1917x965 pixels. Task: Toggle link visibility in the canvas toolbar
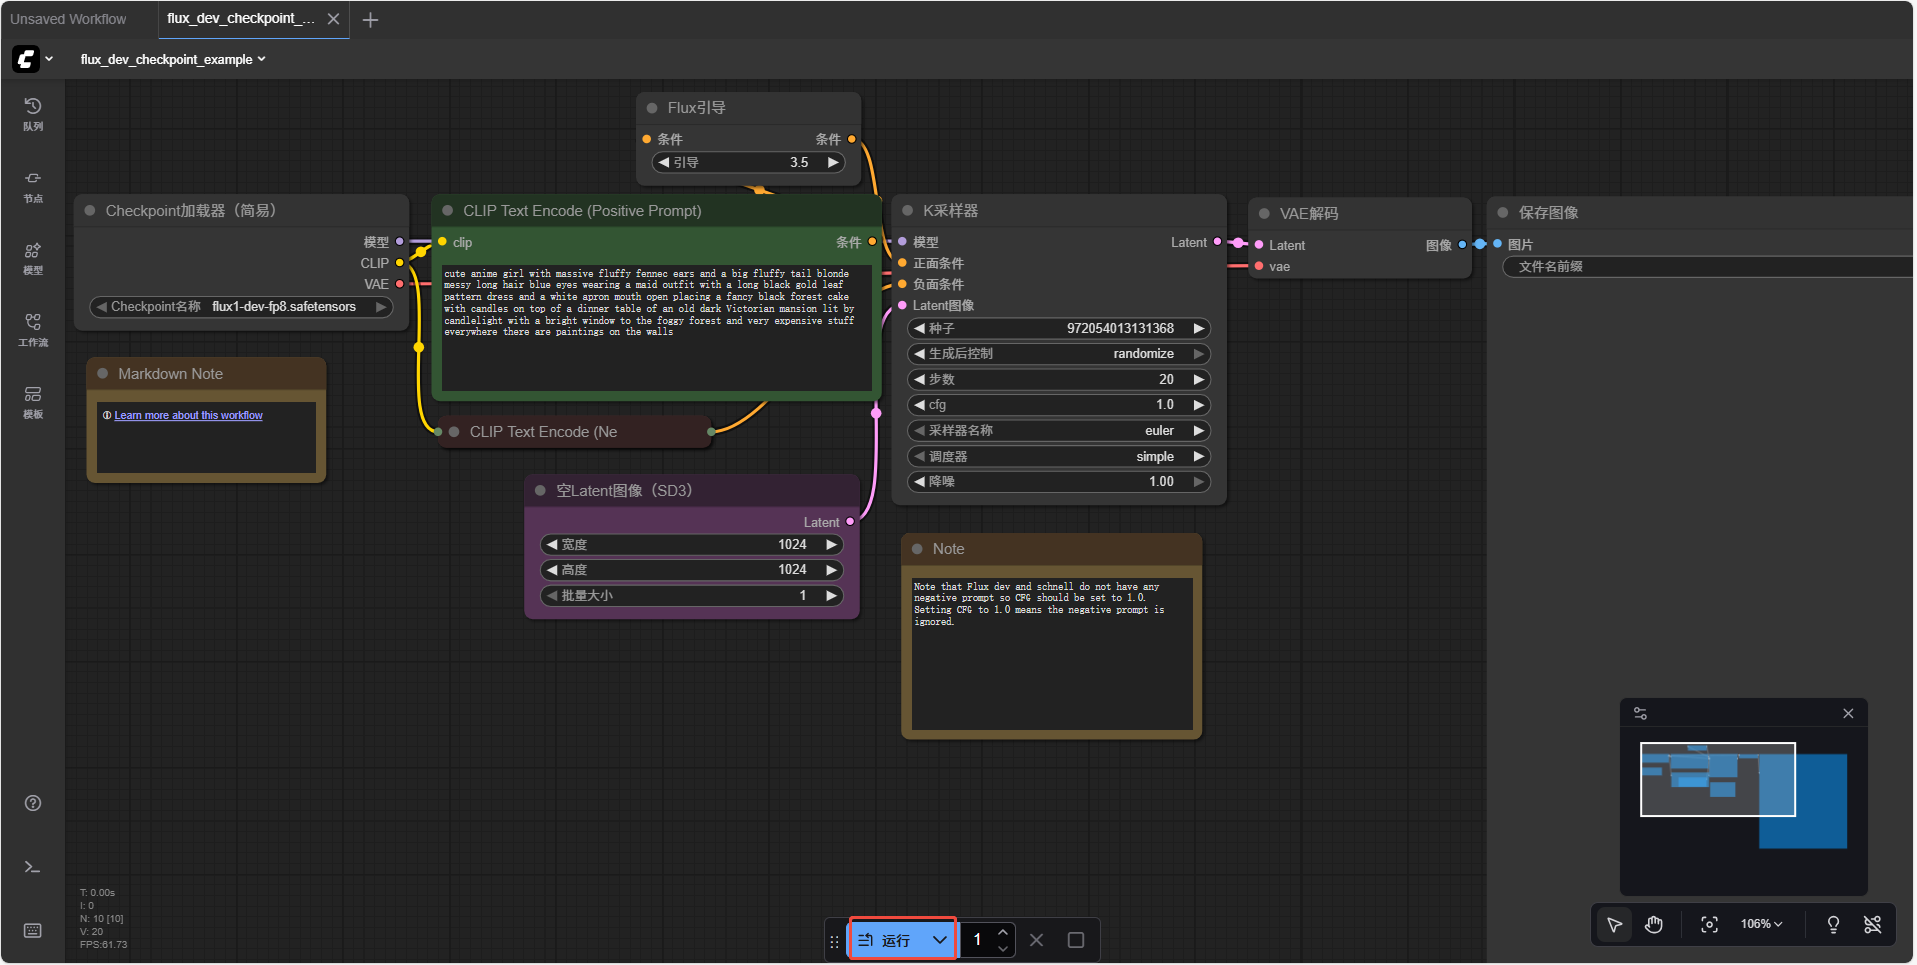click(x=1872, y=925)
